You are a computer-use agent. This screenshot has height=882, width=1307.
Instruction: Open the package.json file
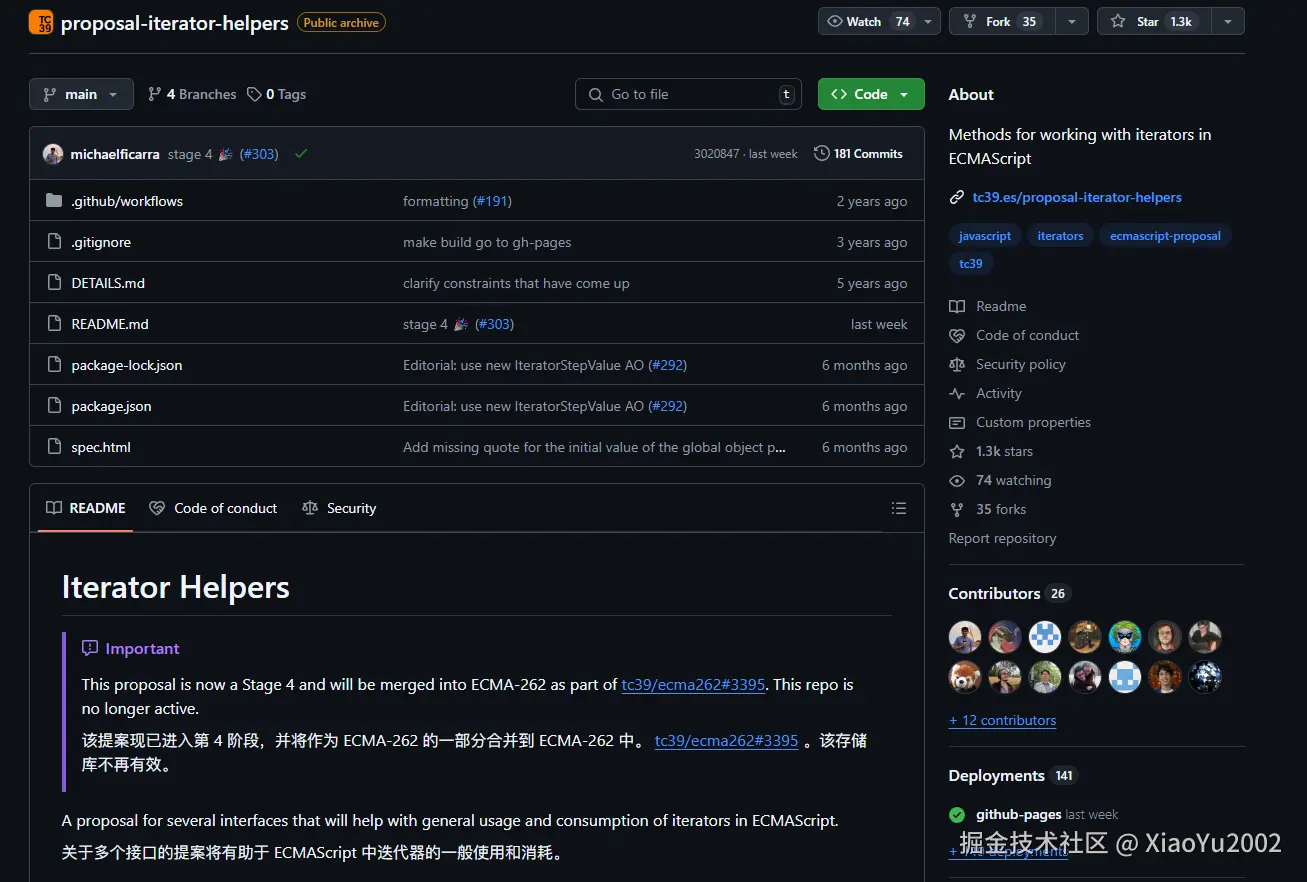(111, 406)
